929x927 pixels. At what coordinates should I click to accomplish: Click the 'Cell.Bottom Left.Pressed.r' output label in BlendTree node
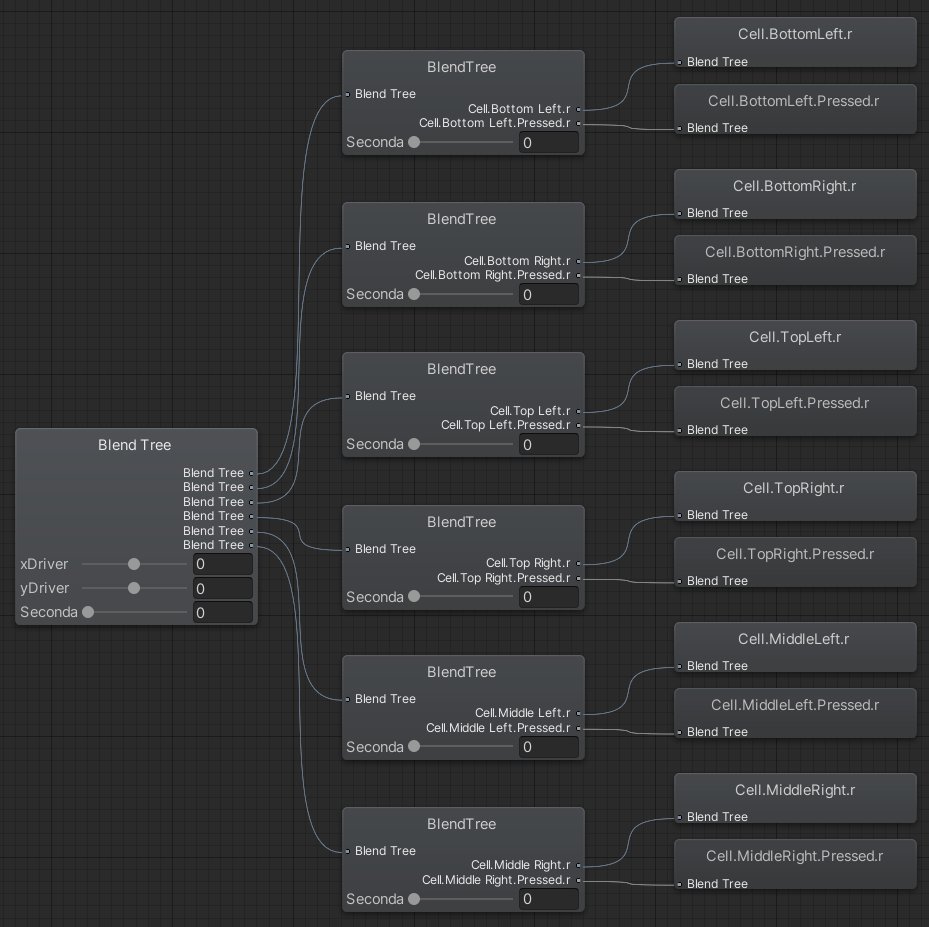pos(495,123)
